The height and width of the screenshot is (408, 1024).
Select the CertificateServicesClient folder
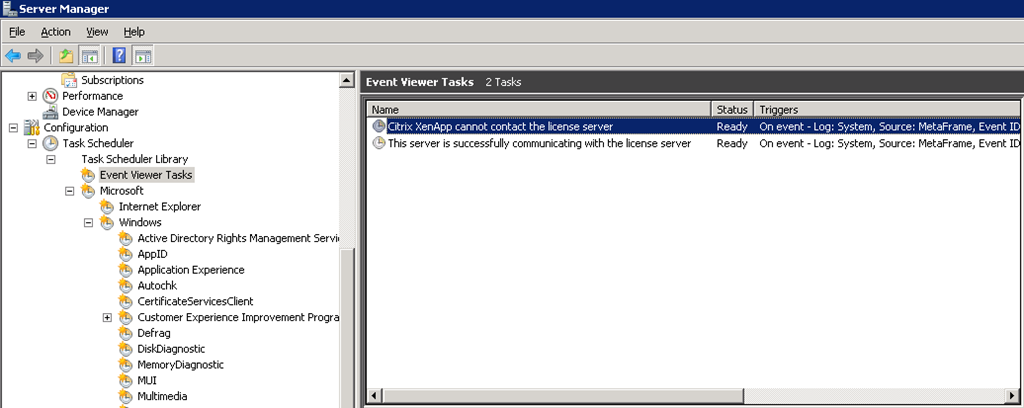click(x=195, y=302)
